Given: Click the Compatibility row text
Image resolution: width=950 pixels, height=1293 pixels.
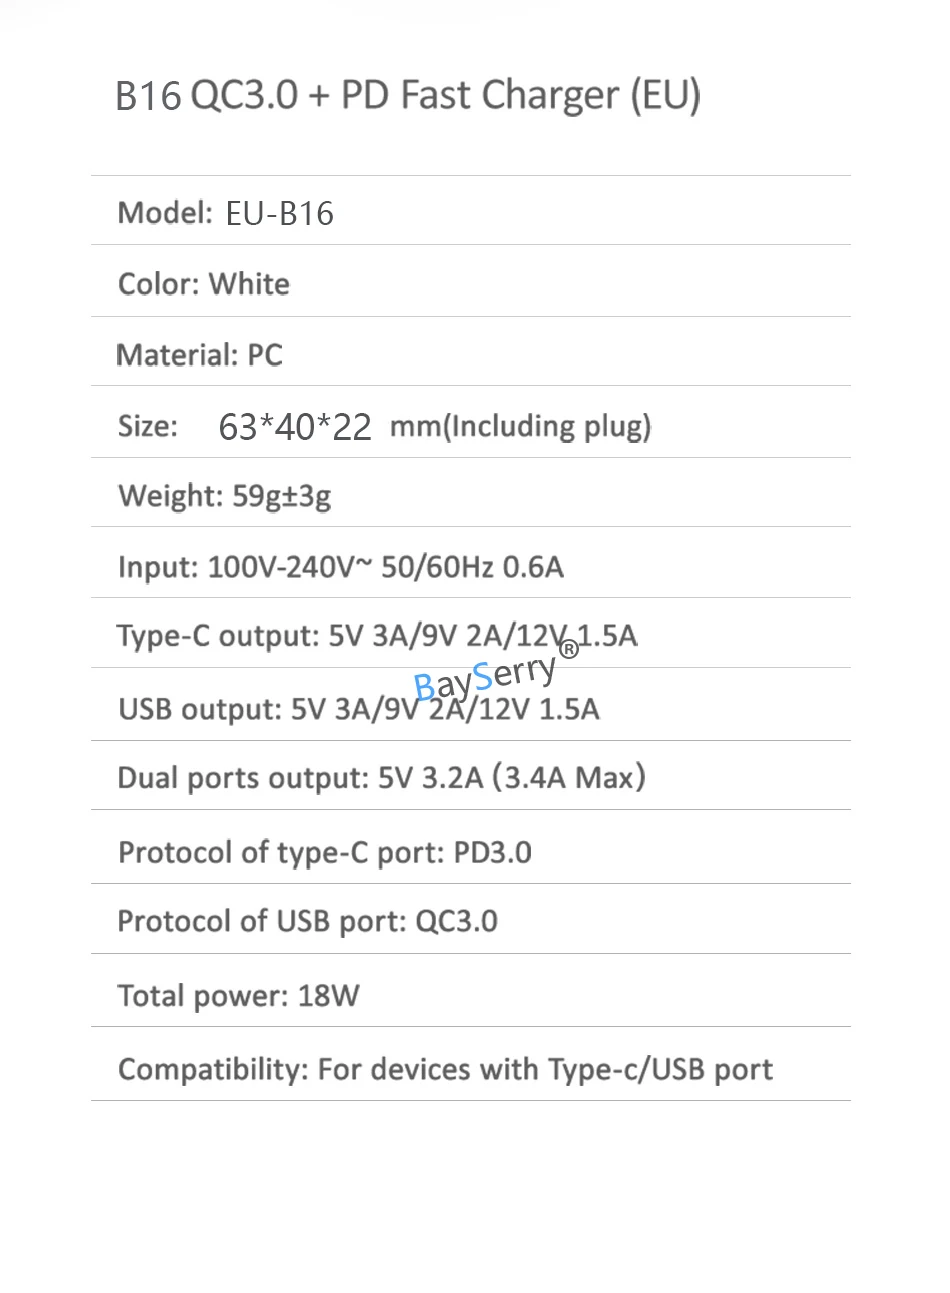Looking at the screenshot, I should (x=445, y=1069).
